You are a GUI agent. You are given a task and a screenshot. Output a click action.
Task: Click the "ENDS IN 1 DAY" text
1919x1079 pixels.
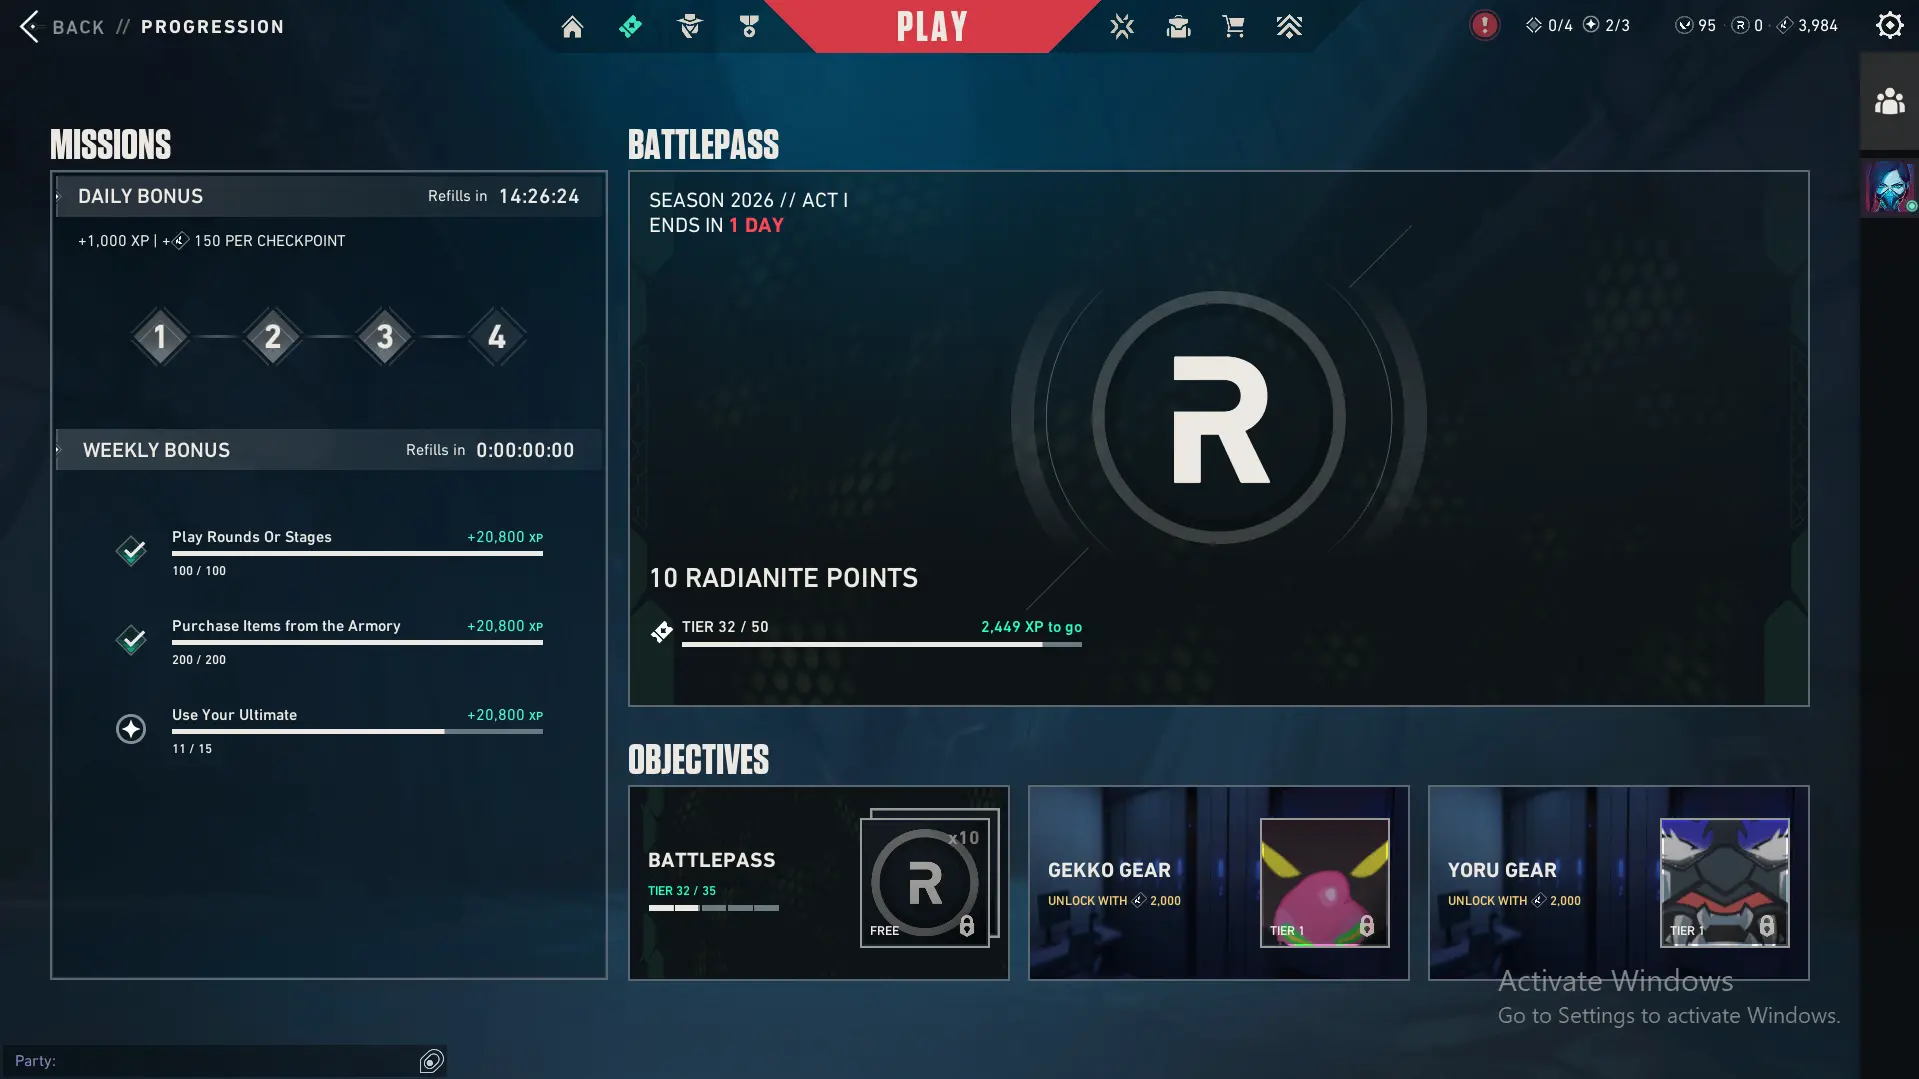[x=716, y=226]
